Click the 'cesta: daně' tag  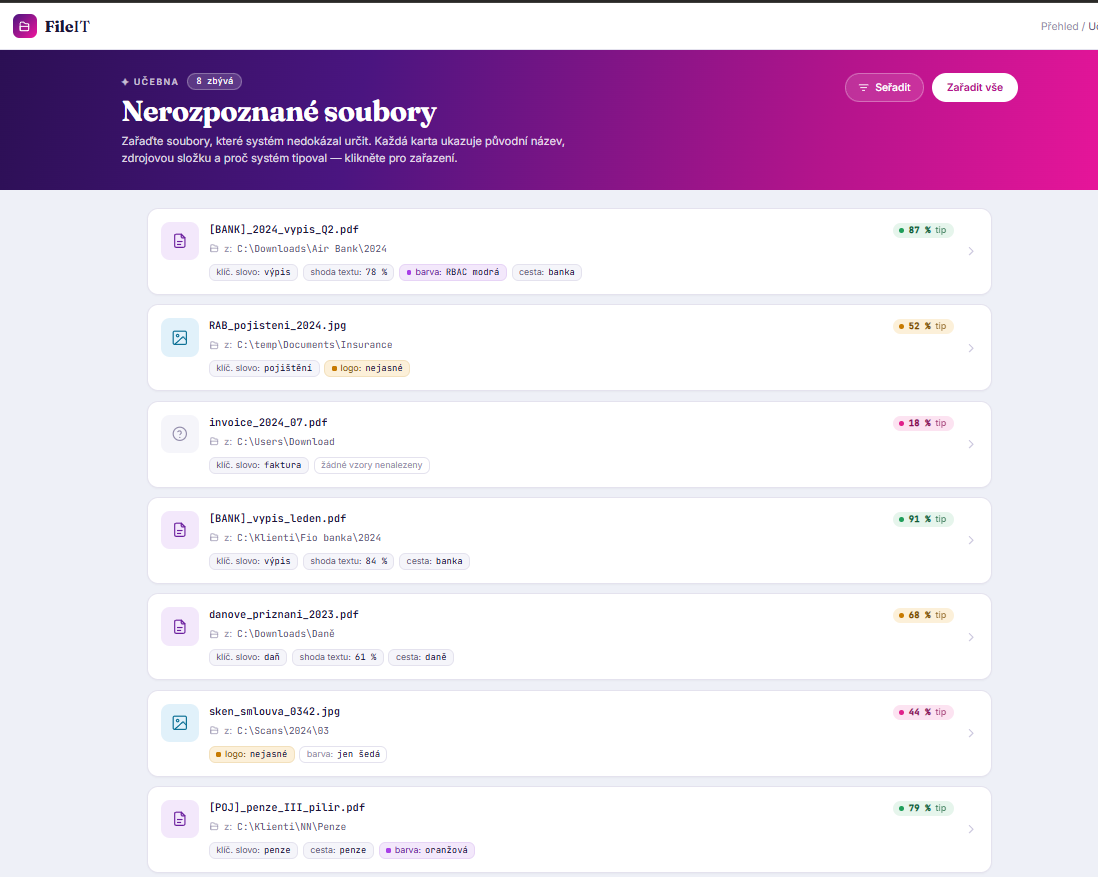pos(421,657)
